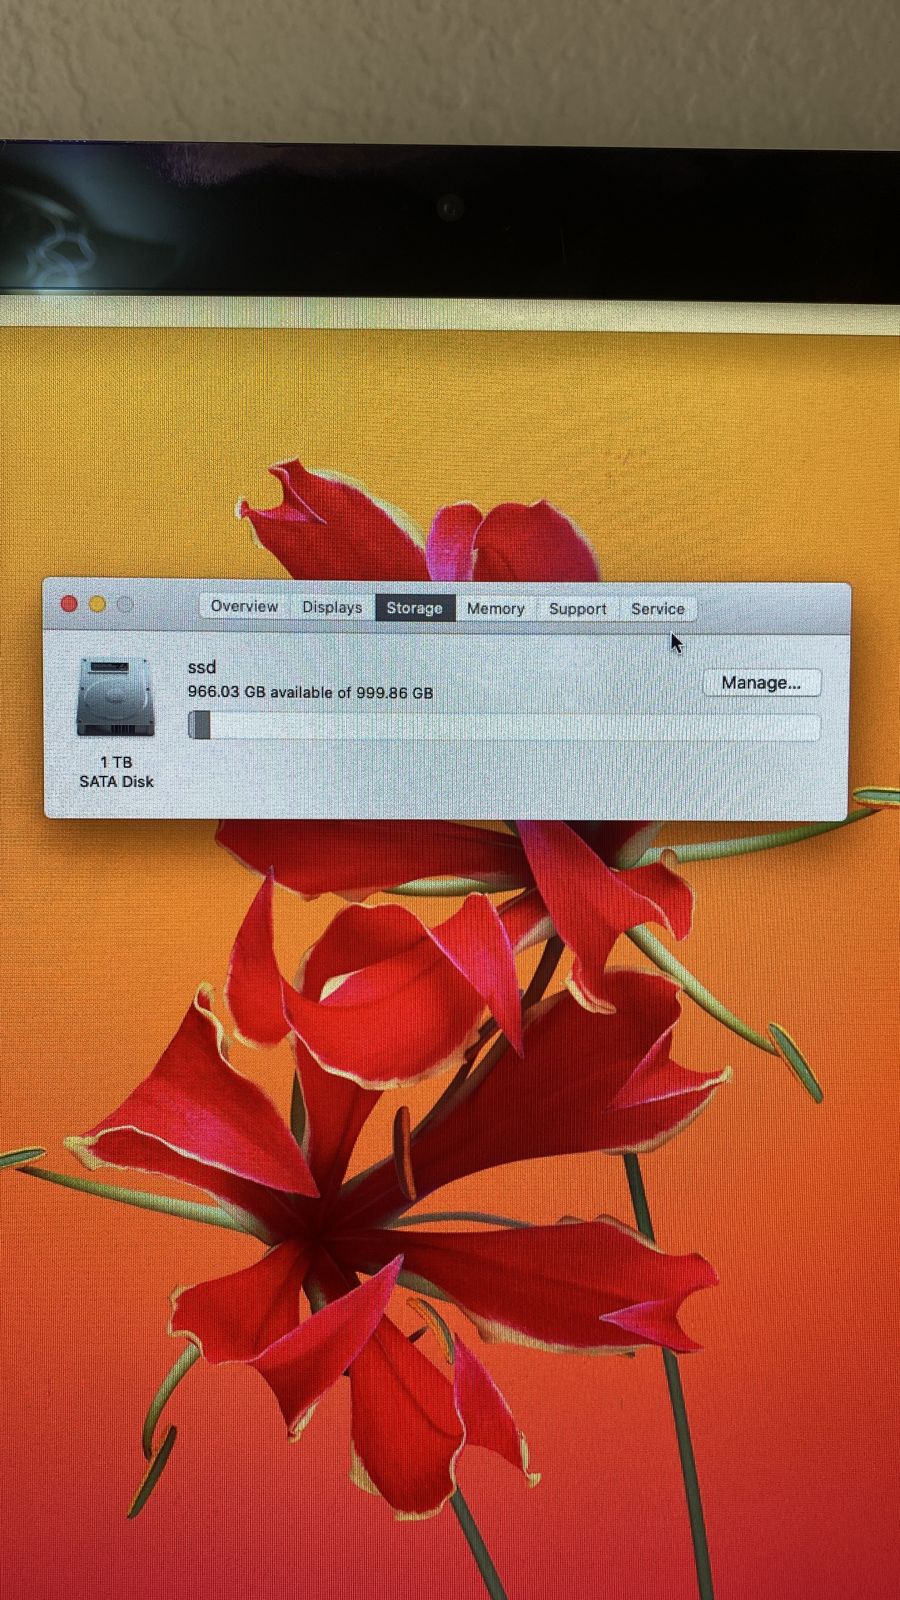Click the hard disk drive icon
The height and width of the screenshot is (1600, 900).
coord(116,697)
